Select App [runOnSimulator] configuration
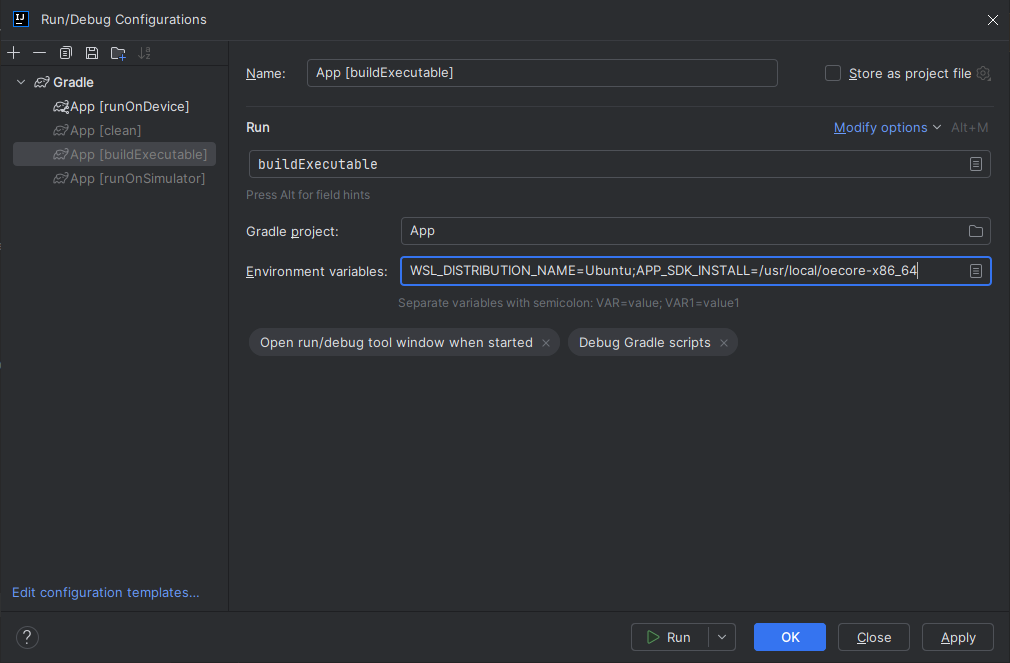The height and width of the screenshot is (663, 1010). click(137, 178)
